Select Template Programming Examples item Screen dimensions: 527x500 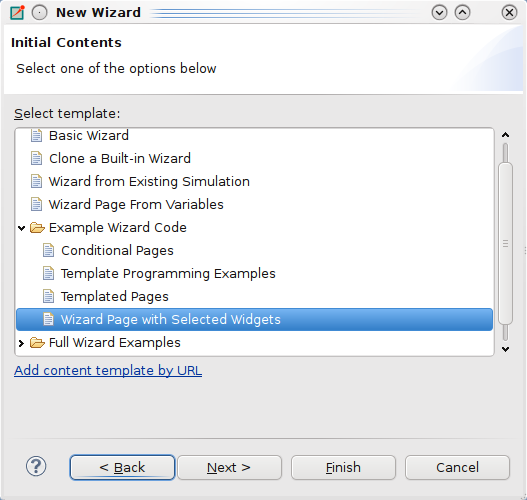click(168, 274)
